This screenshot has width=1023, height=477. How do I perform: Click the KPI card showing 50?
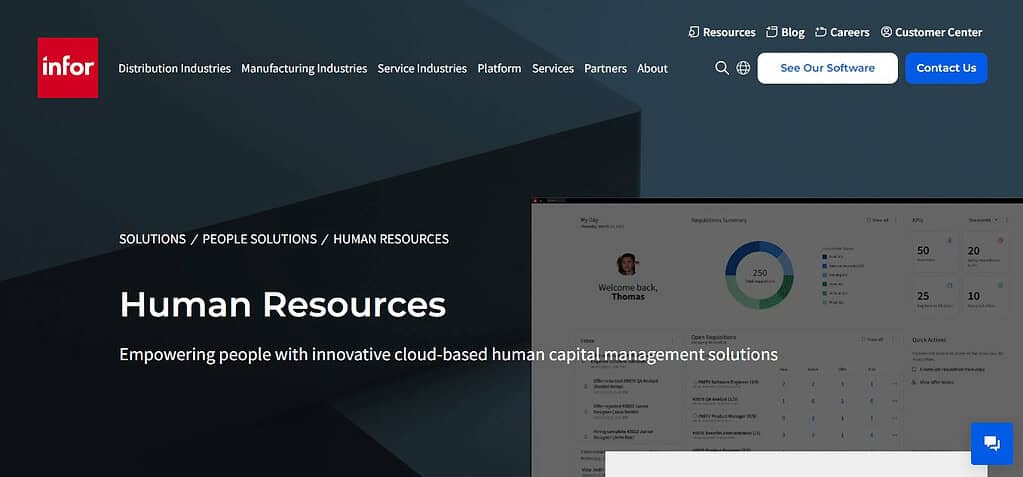934,253
